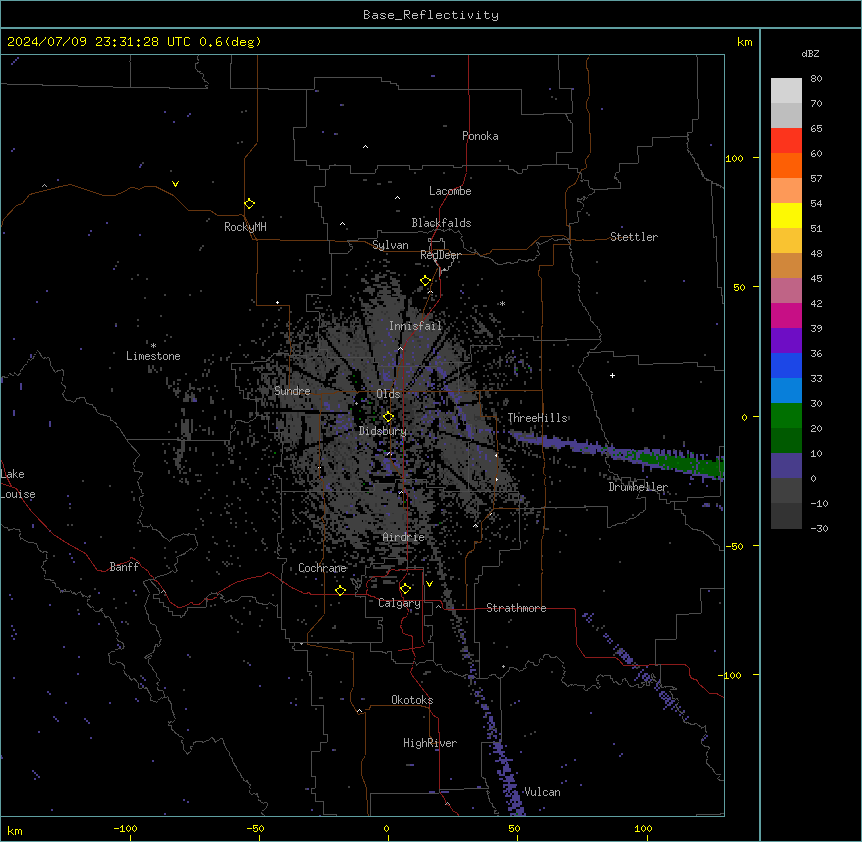Image resolution: width=862 pixels, height=842 pixels.
Task: Click the RockyMH label
Action: [245, 227]
